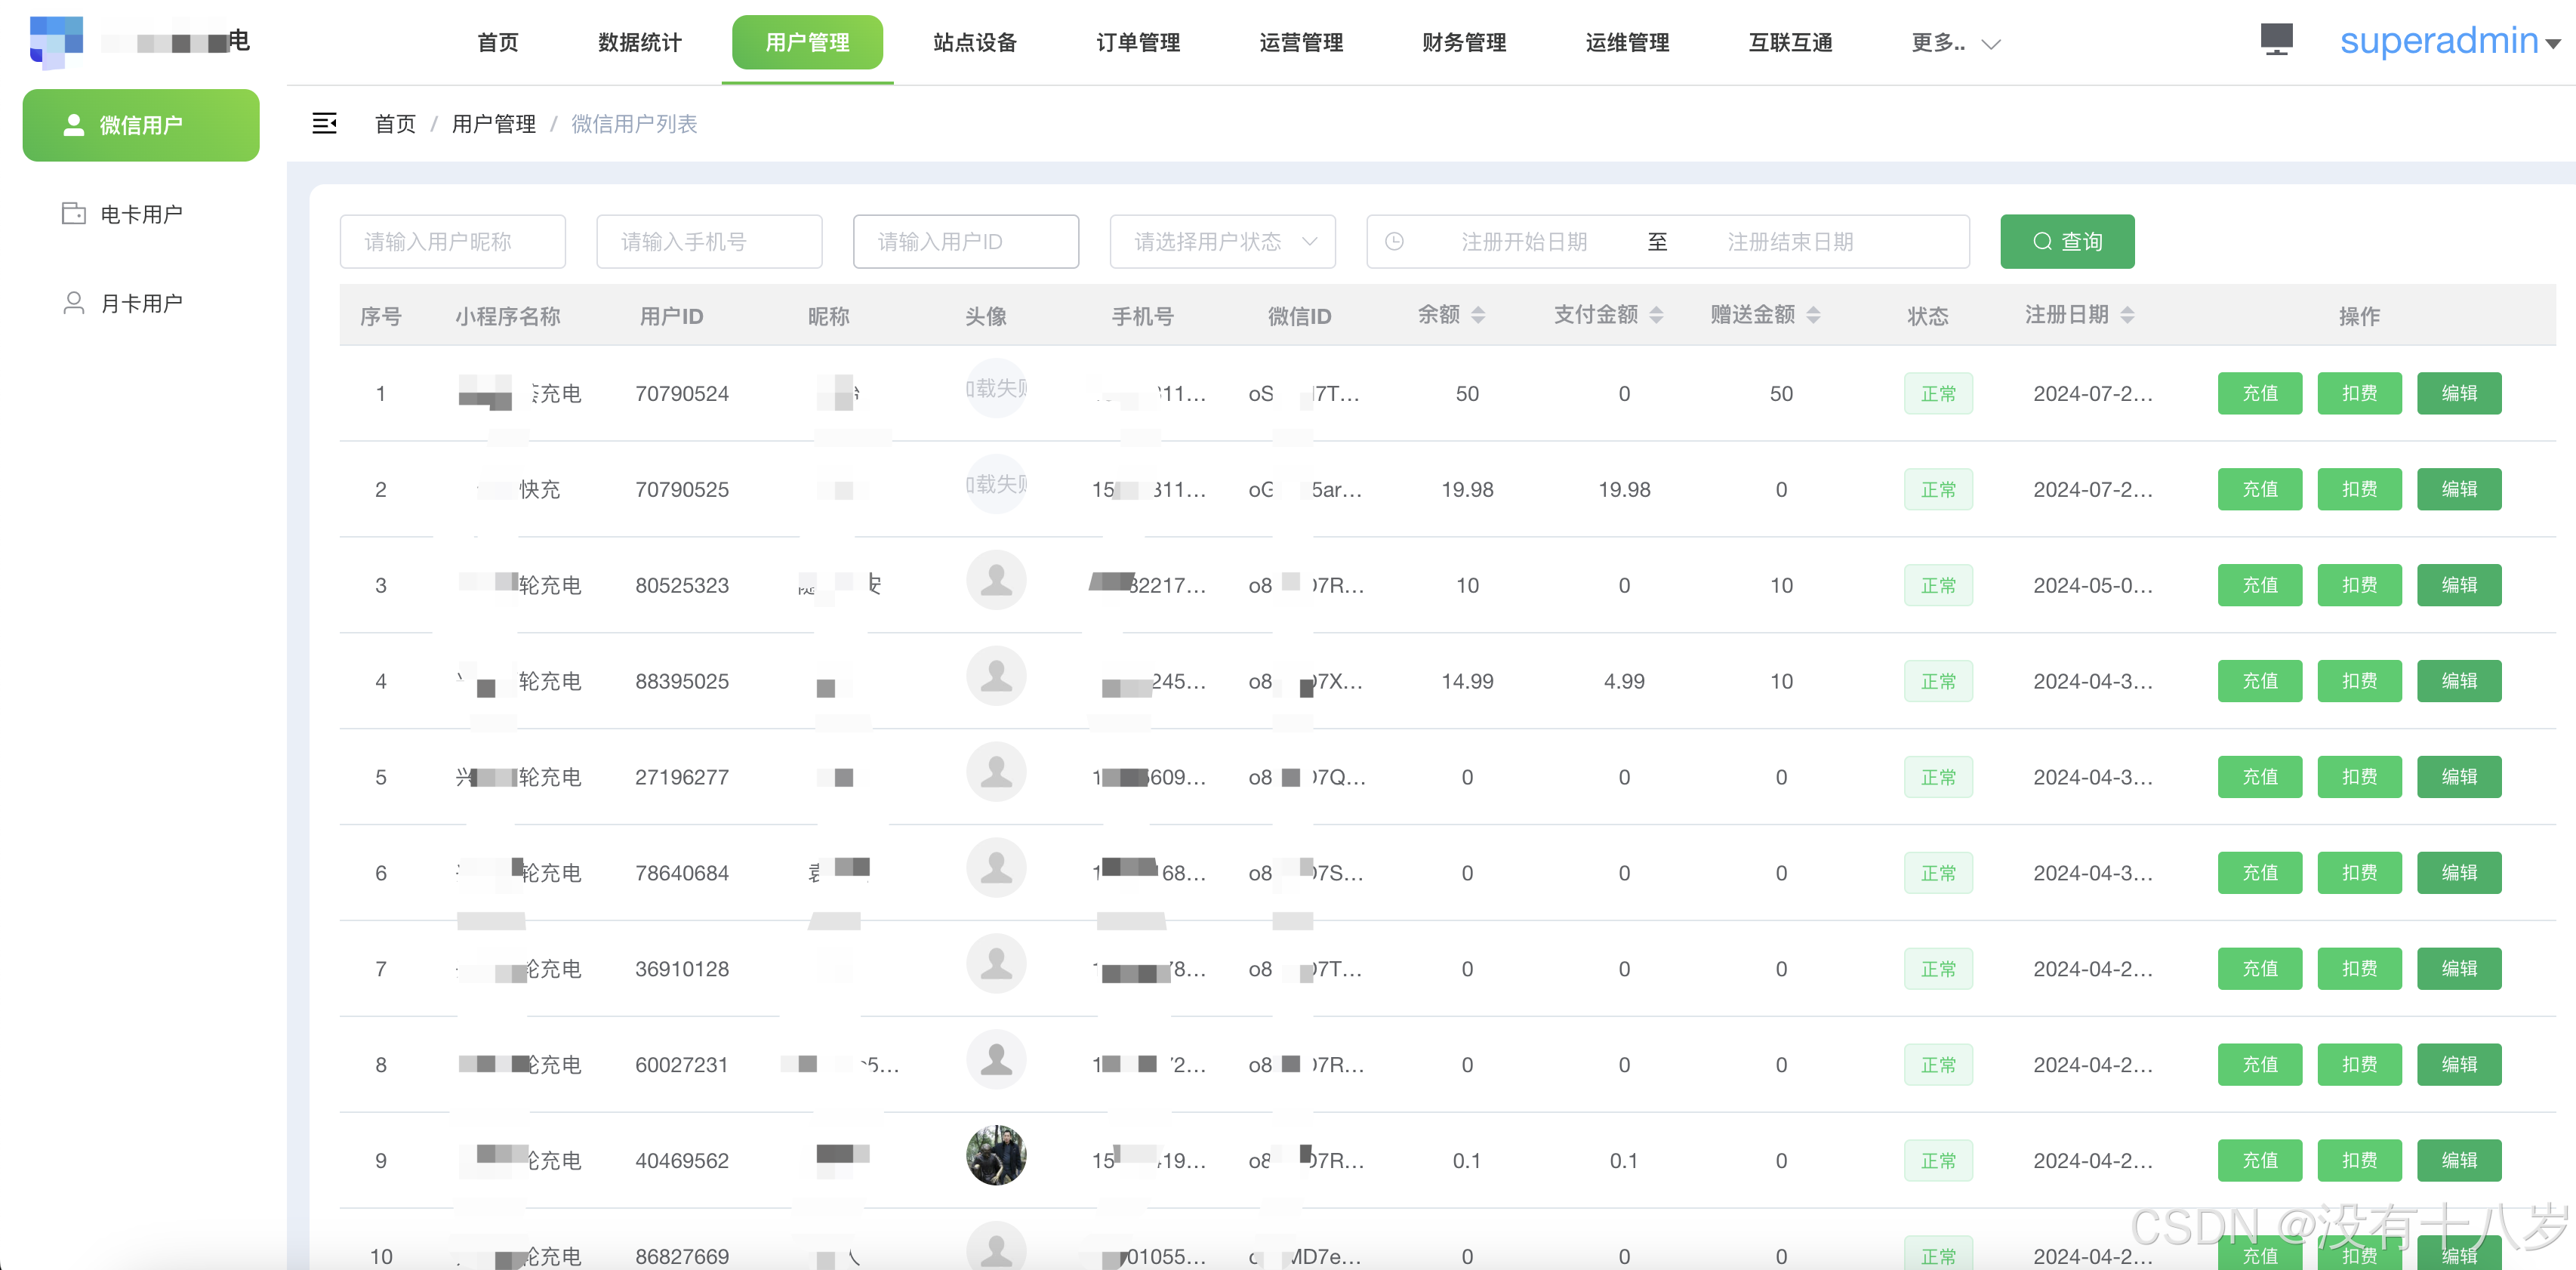Expand the 请选择用户状态 dropdown
The image size is (2576, 1270).
[x=1222, y=241]
